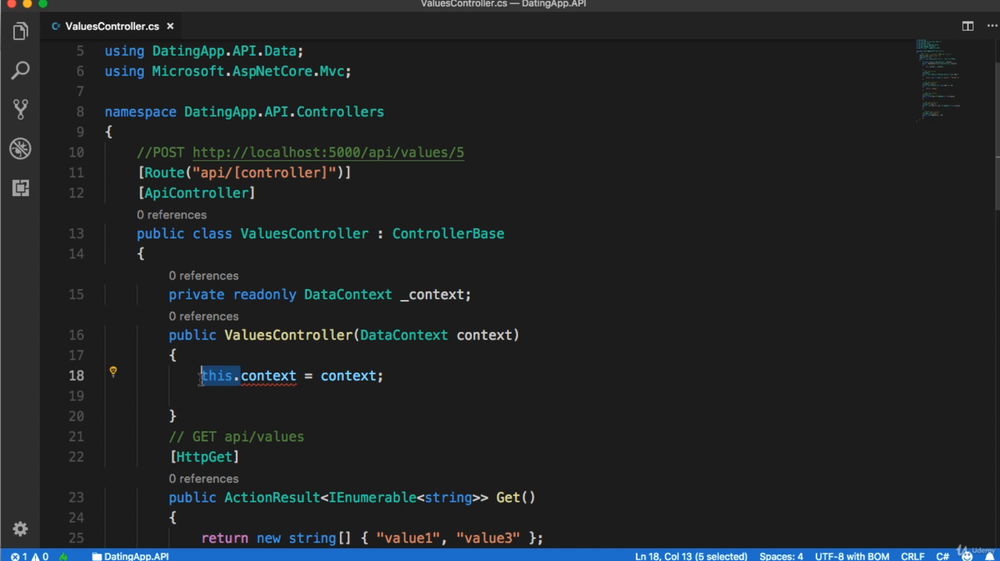The width and height of the screenshot is (1000, 561).
Task: Click '0 references' above _context field
Action: 203,275
